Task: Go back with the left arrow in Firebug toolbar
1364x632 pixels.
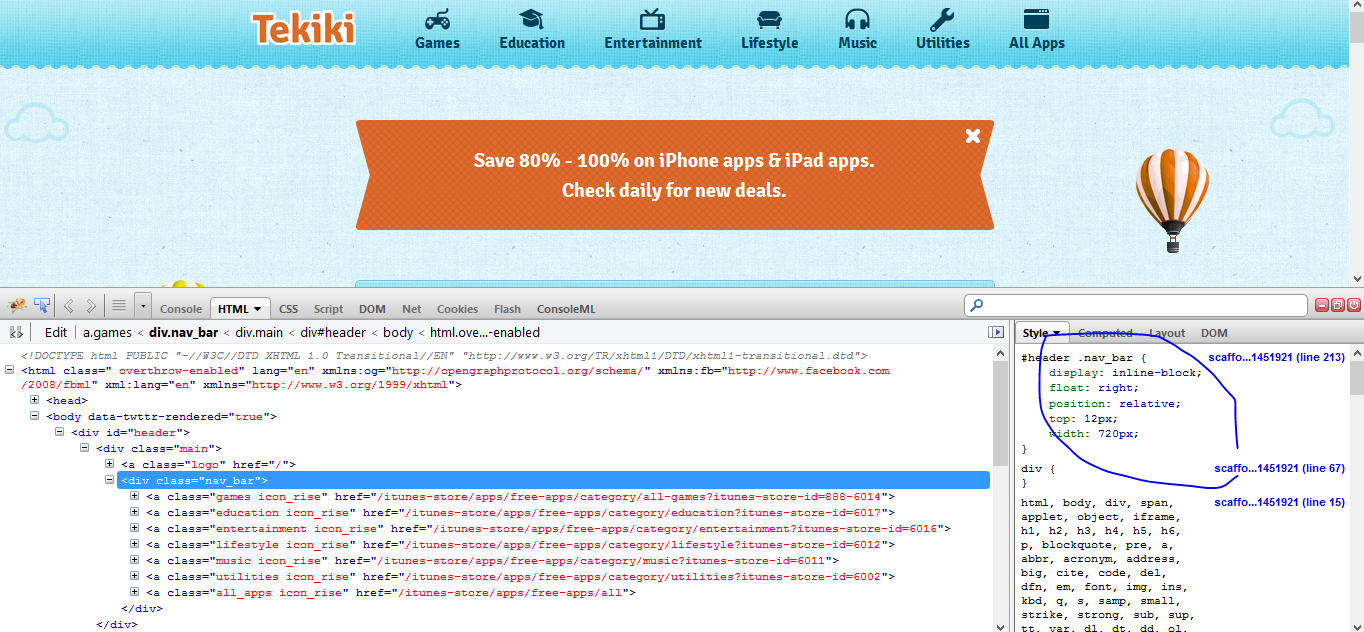Action: pyautogui.click(x=69, y=306)
